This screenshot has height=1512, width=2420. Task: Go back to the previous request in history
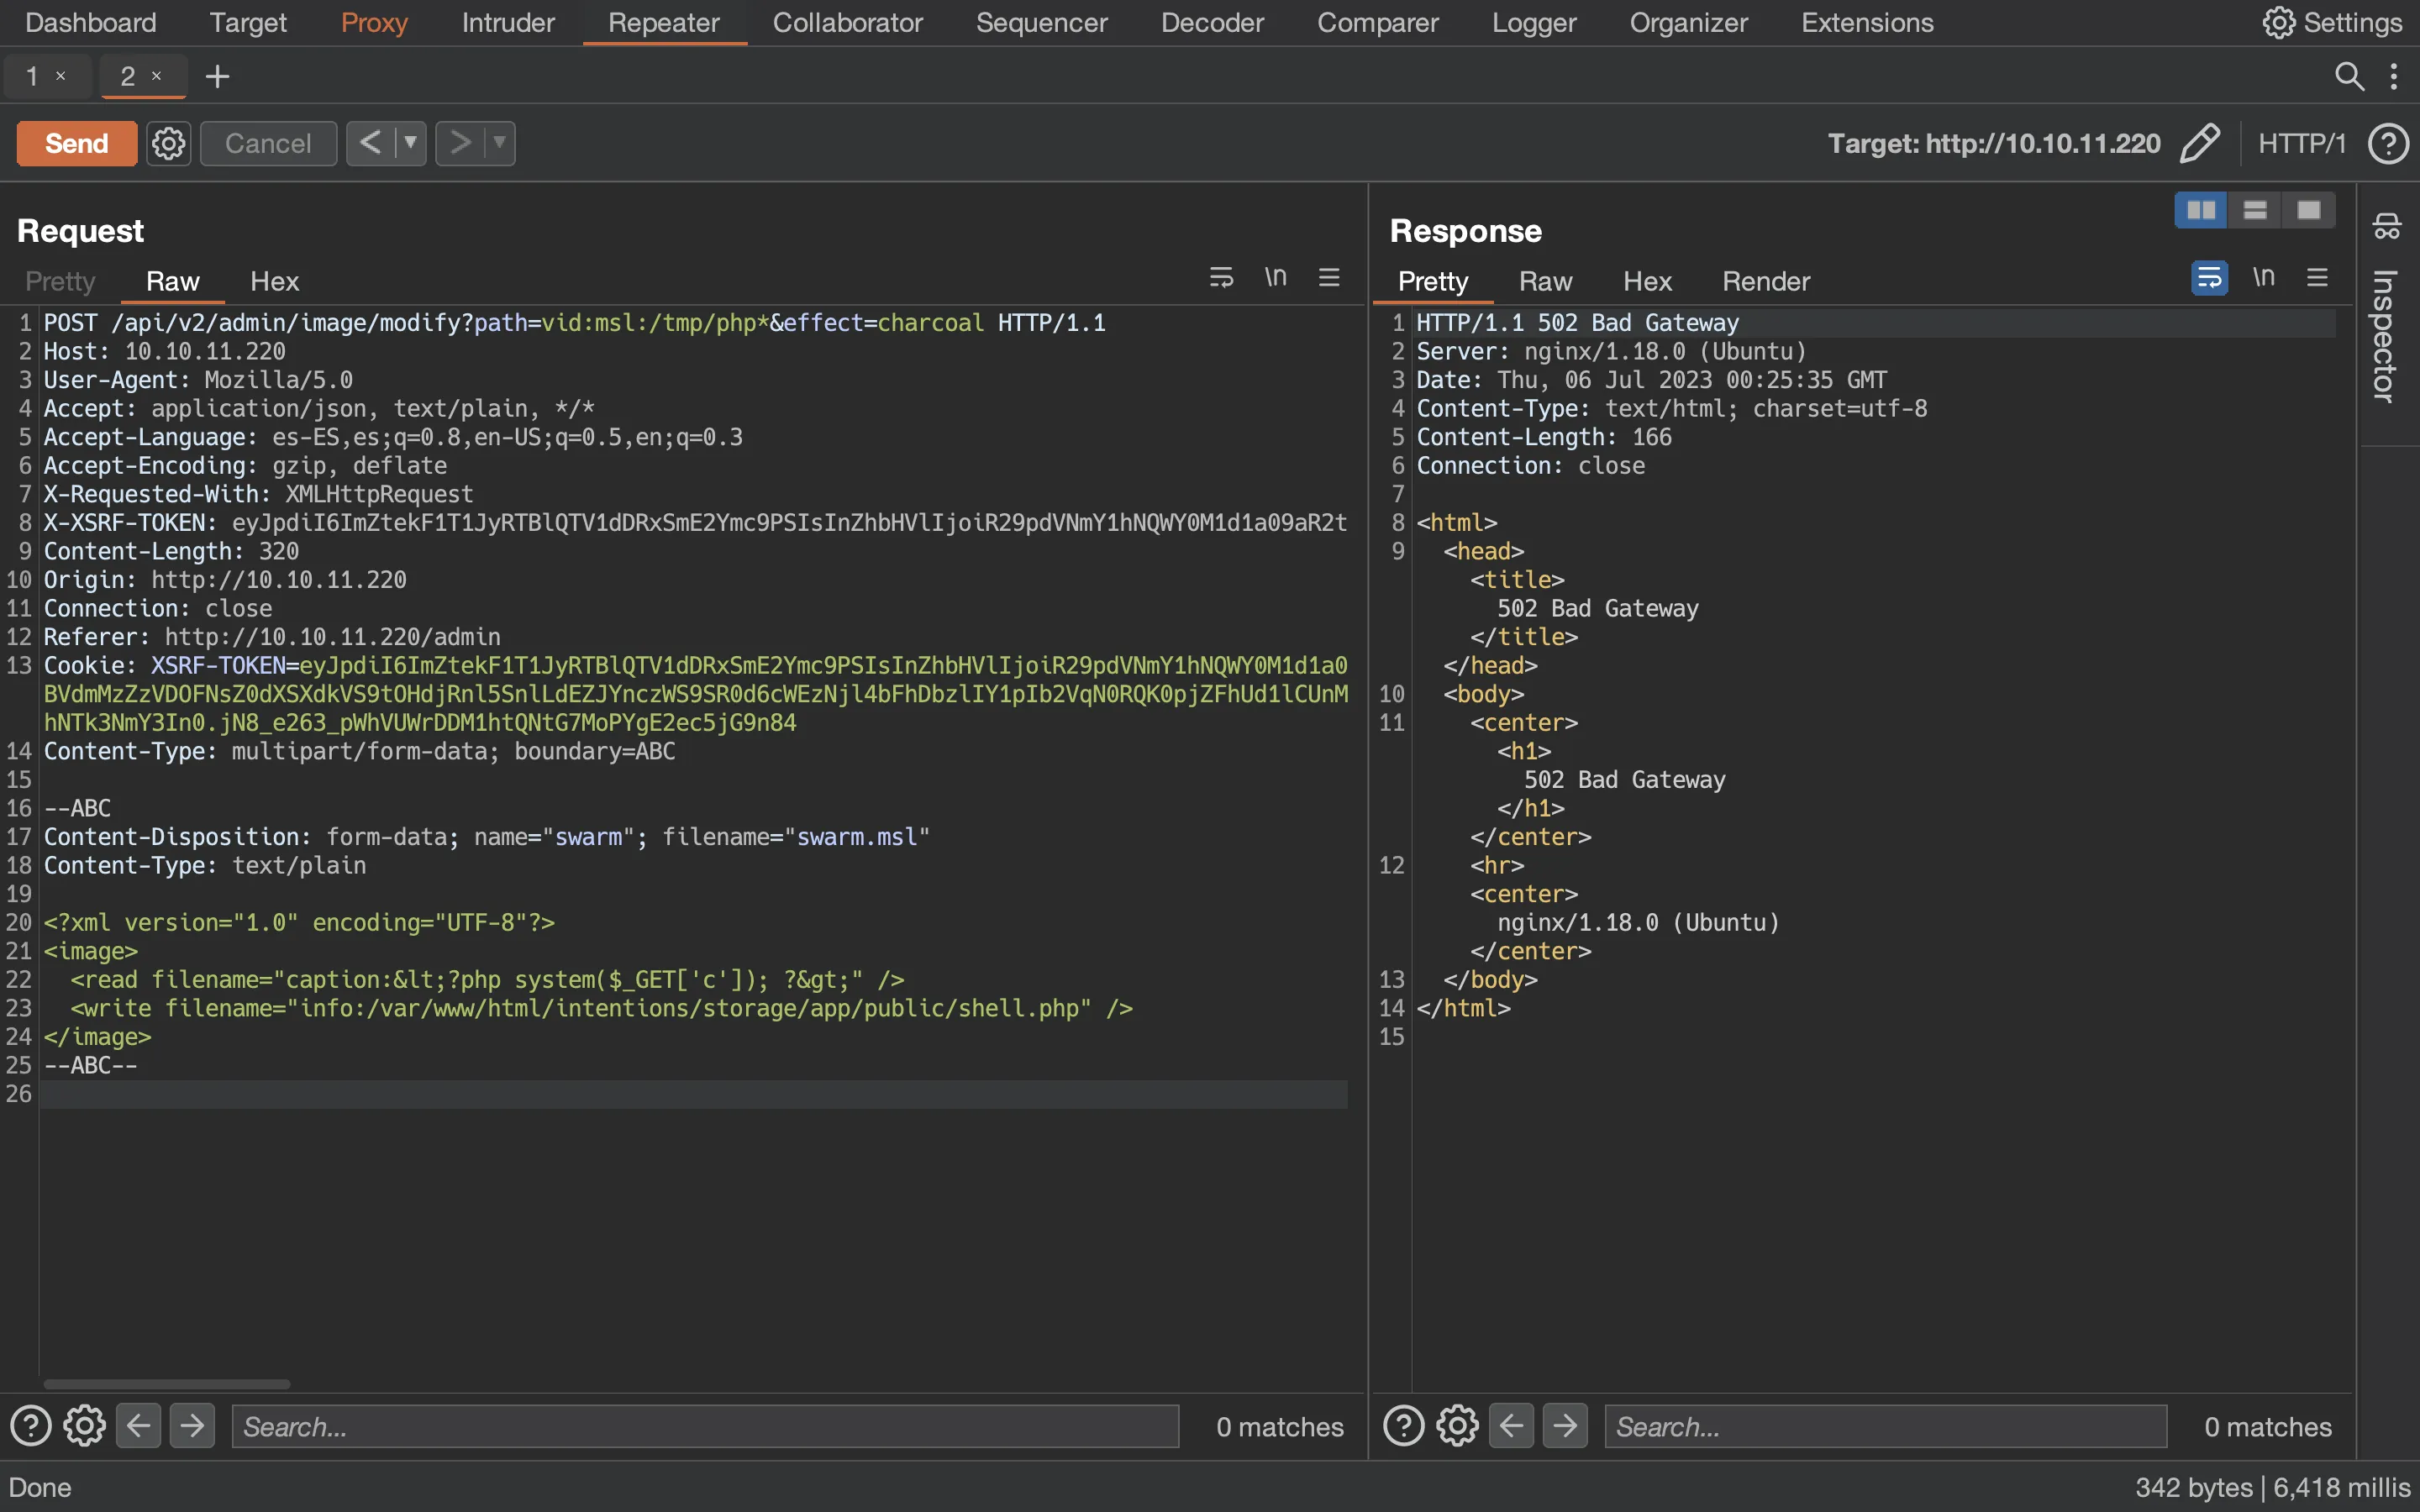(370, 143)
